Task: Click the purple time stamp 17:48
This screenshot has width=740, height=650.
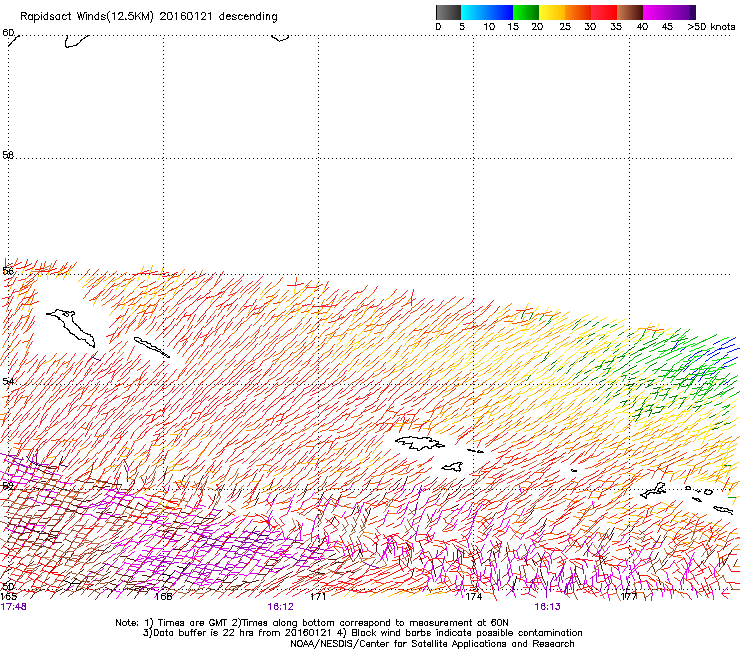Action: point(13,607)
